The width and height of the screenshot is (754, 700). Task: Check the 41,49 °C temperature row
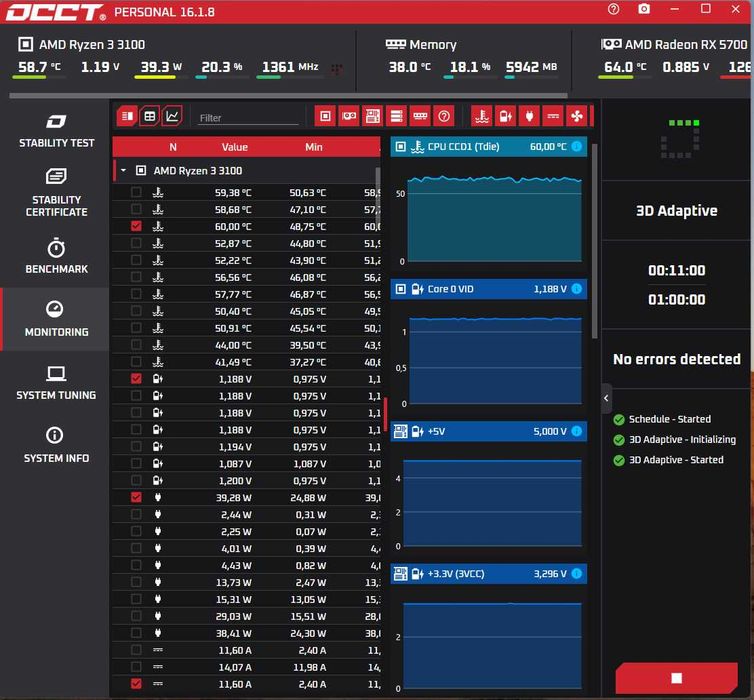[136, 362]
